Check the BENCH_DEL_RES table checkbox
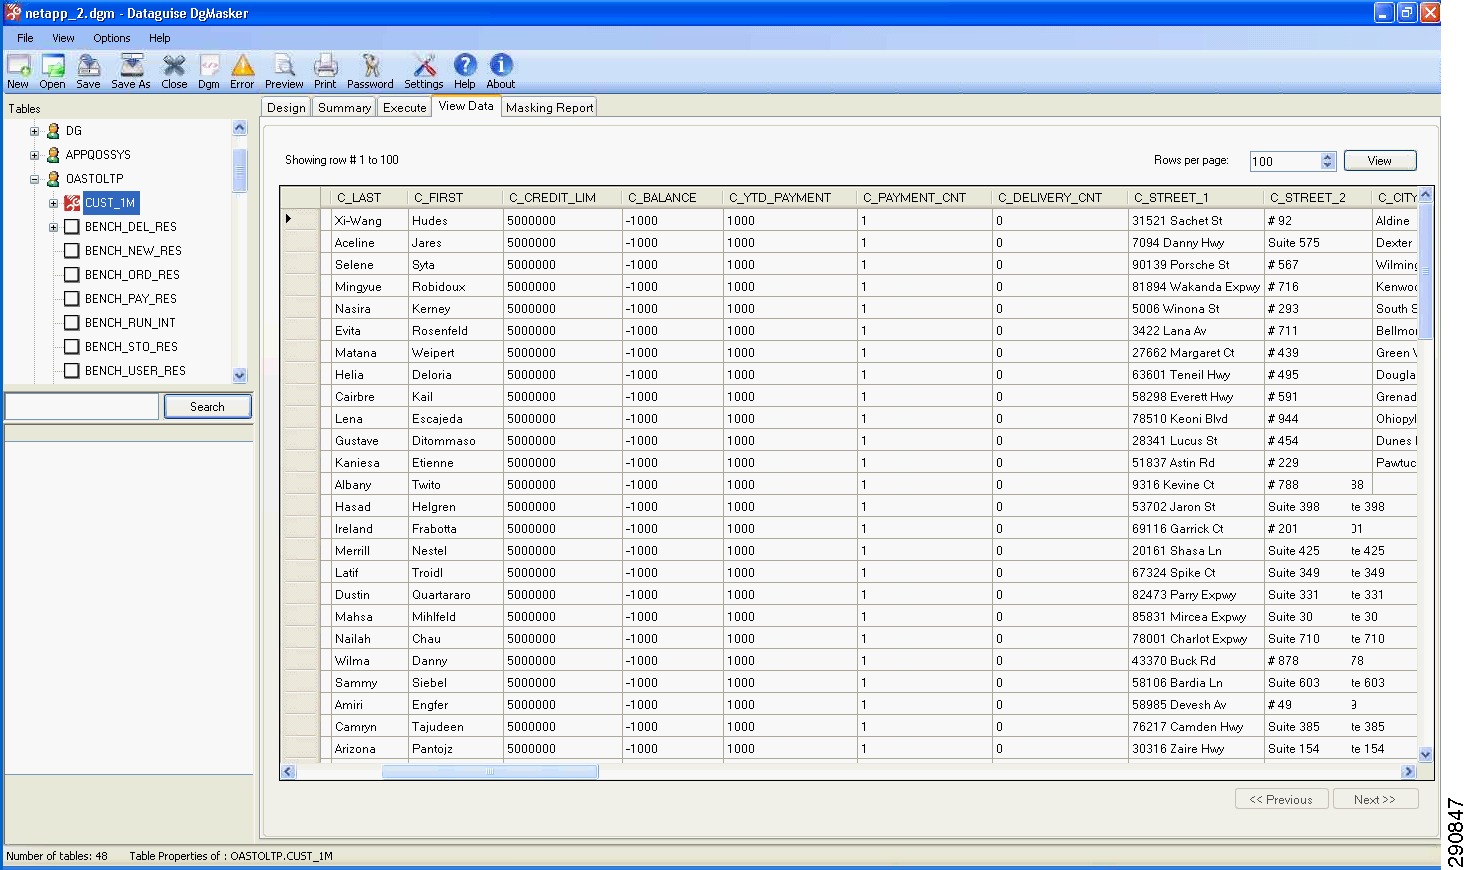This screenshot has width=1466, height=870. pos(72,227)
